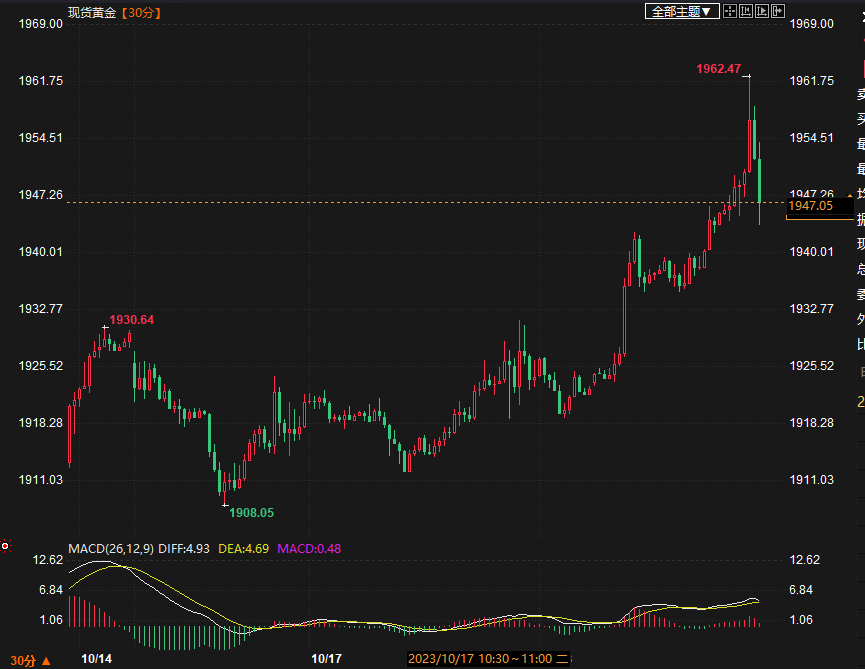Click the MACD(26,12,9) indicator label
The height and width of the screenshot is (669, 865).
pyautogui.click(x=110, y=548)
